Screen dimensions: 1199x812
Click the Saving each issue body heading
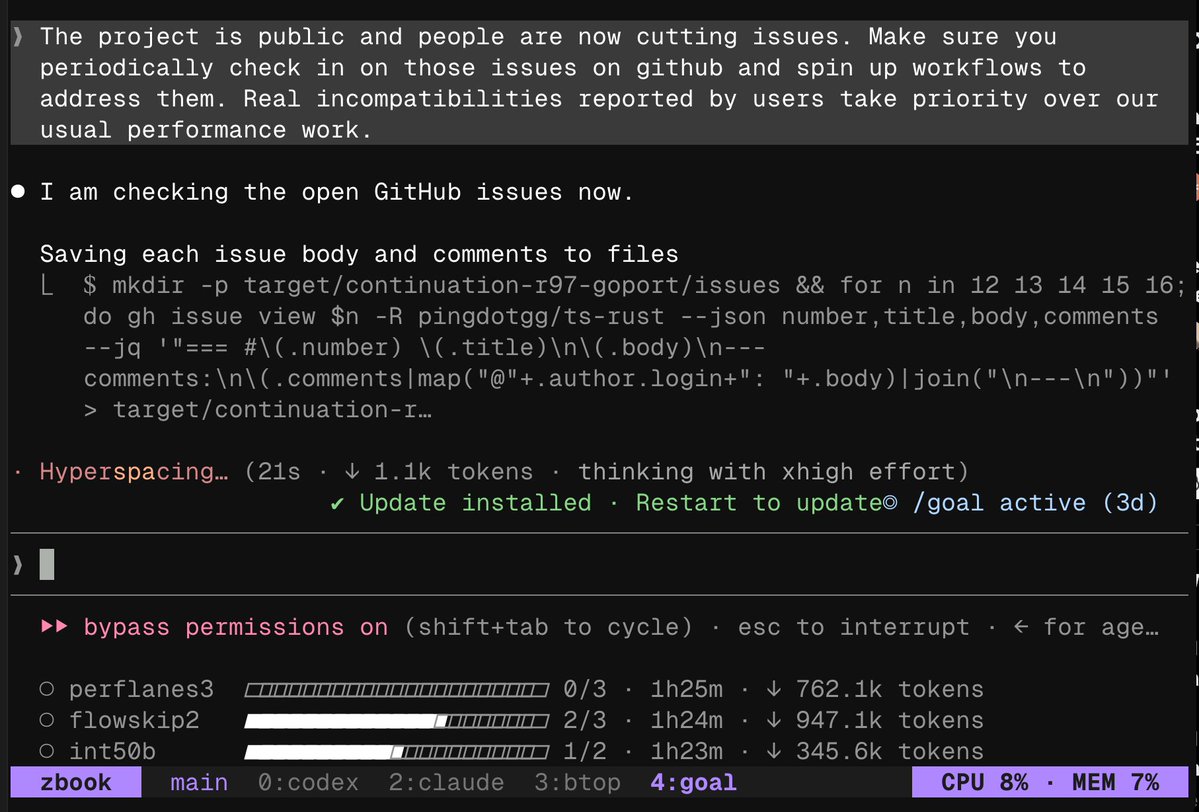coord(359,254)
